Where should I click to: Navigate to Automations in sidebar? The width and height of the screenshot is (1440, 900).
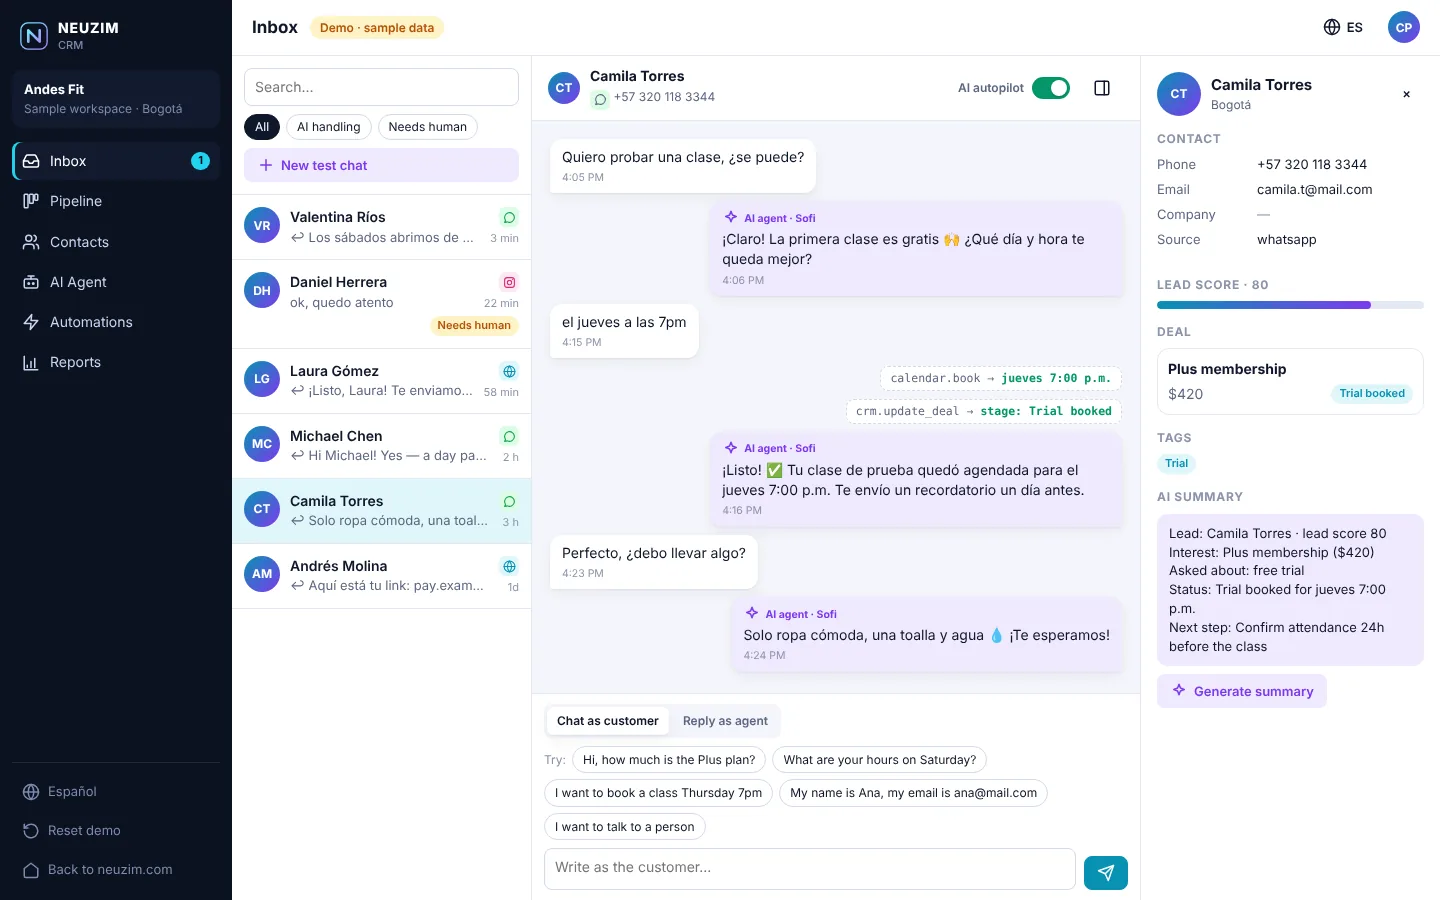click(x=116, y=322)
